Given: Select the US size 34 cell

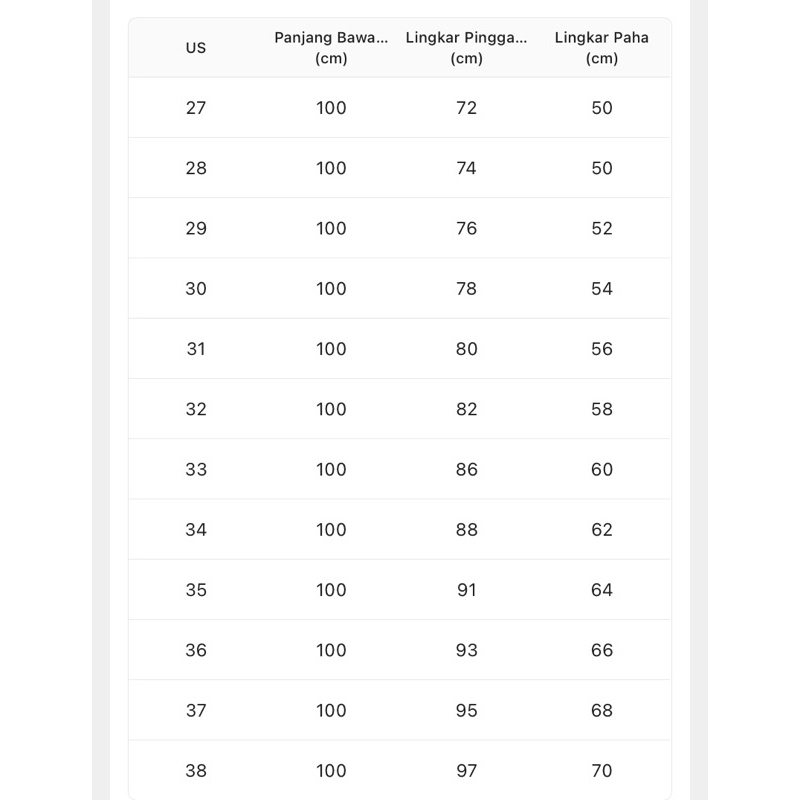Looking at the screenshot, I should (196, 530).
